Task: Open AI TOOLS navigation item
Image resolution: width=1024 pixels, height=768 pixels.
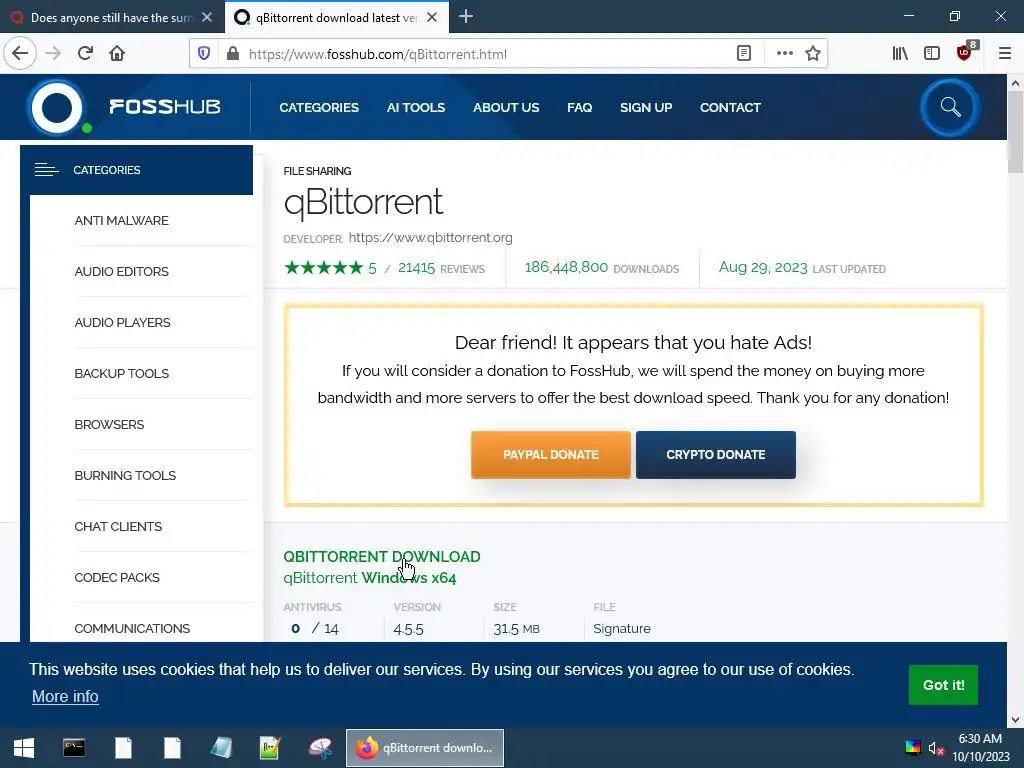Action: pos(415,108)
